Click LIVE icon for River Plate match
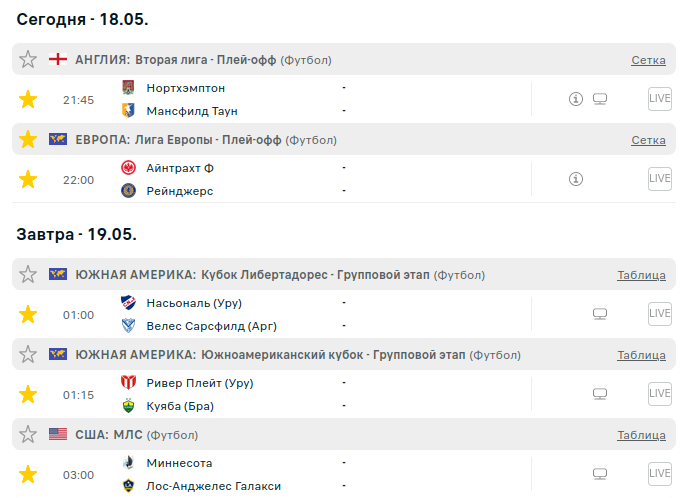 659,394
